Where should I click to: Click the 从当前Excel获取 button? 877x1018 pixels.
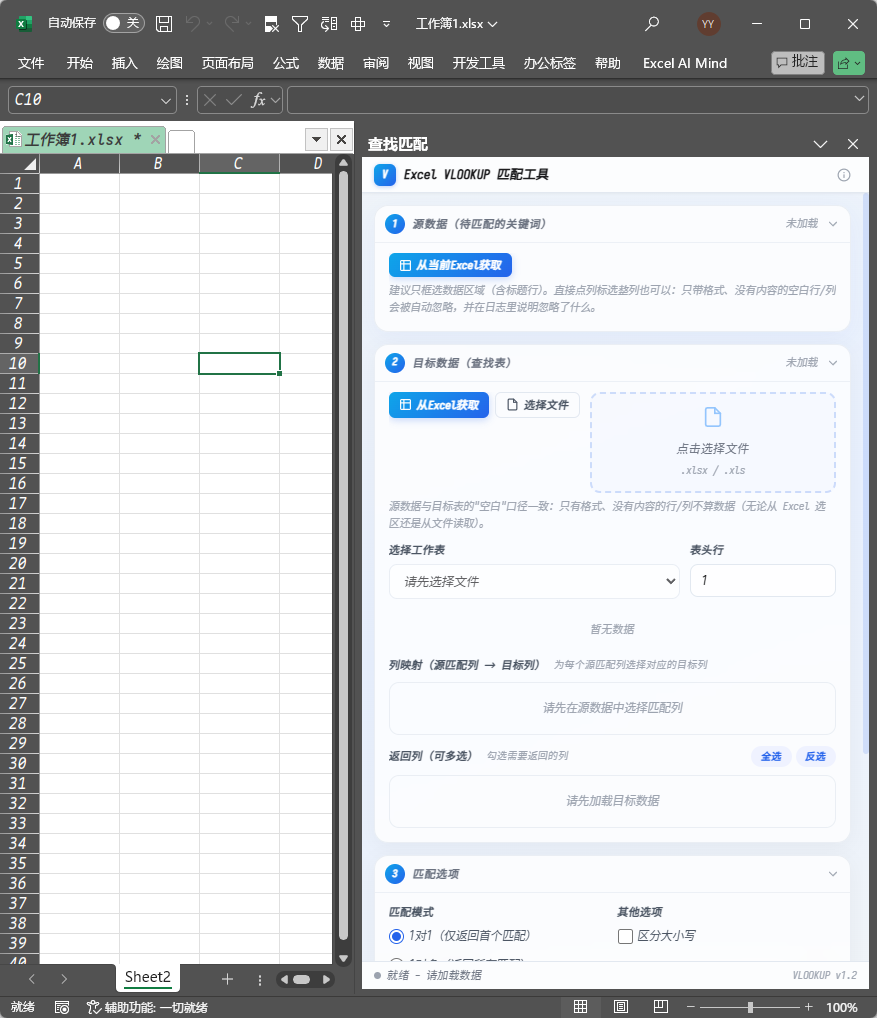(x=451, y=265)
